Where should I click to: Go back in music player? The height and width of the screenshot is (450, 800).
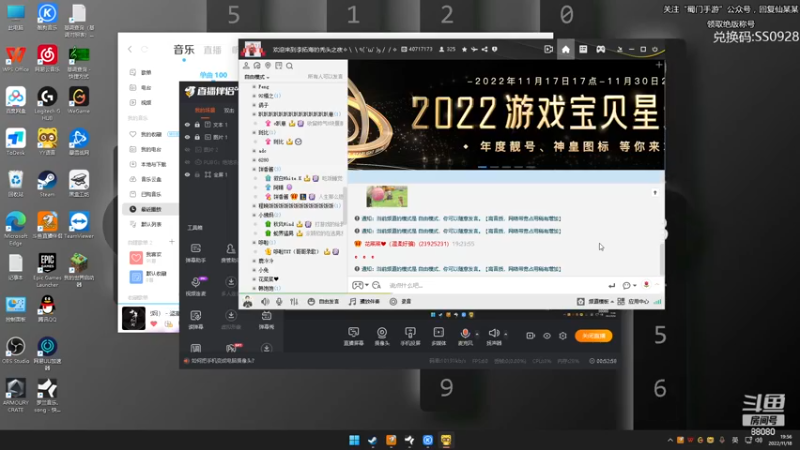pyautogui.click(x=130, y=49)
